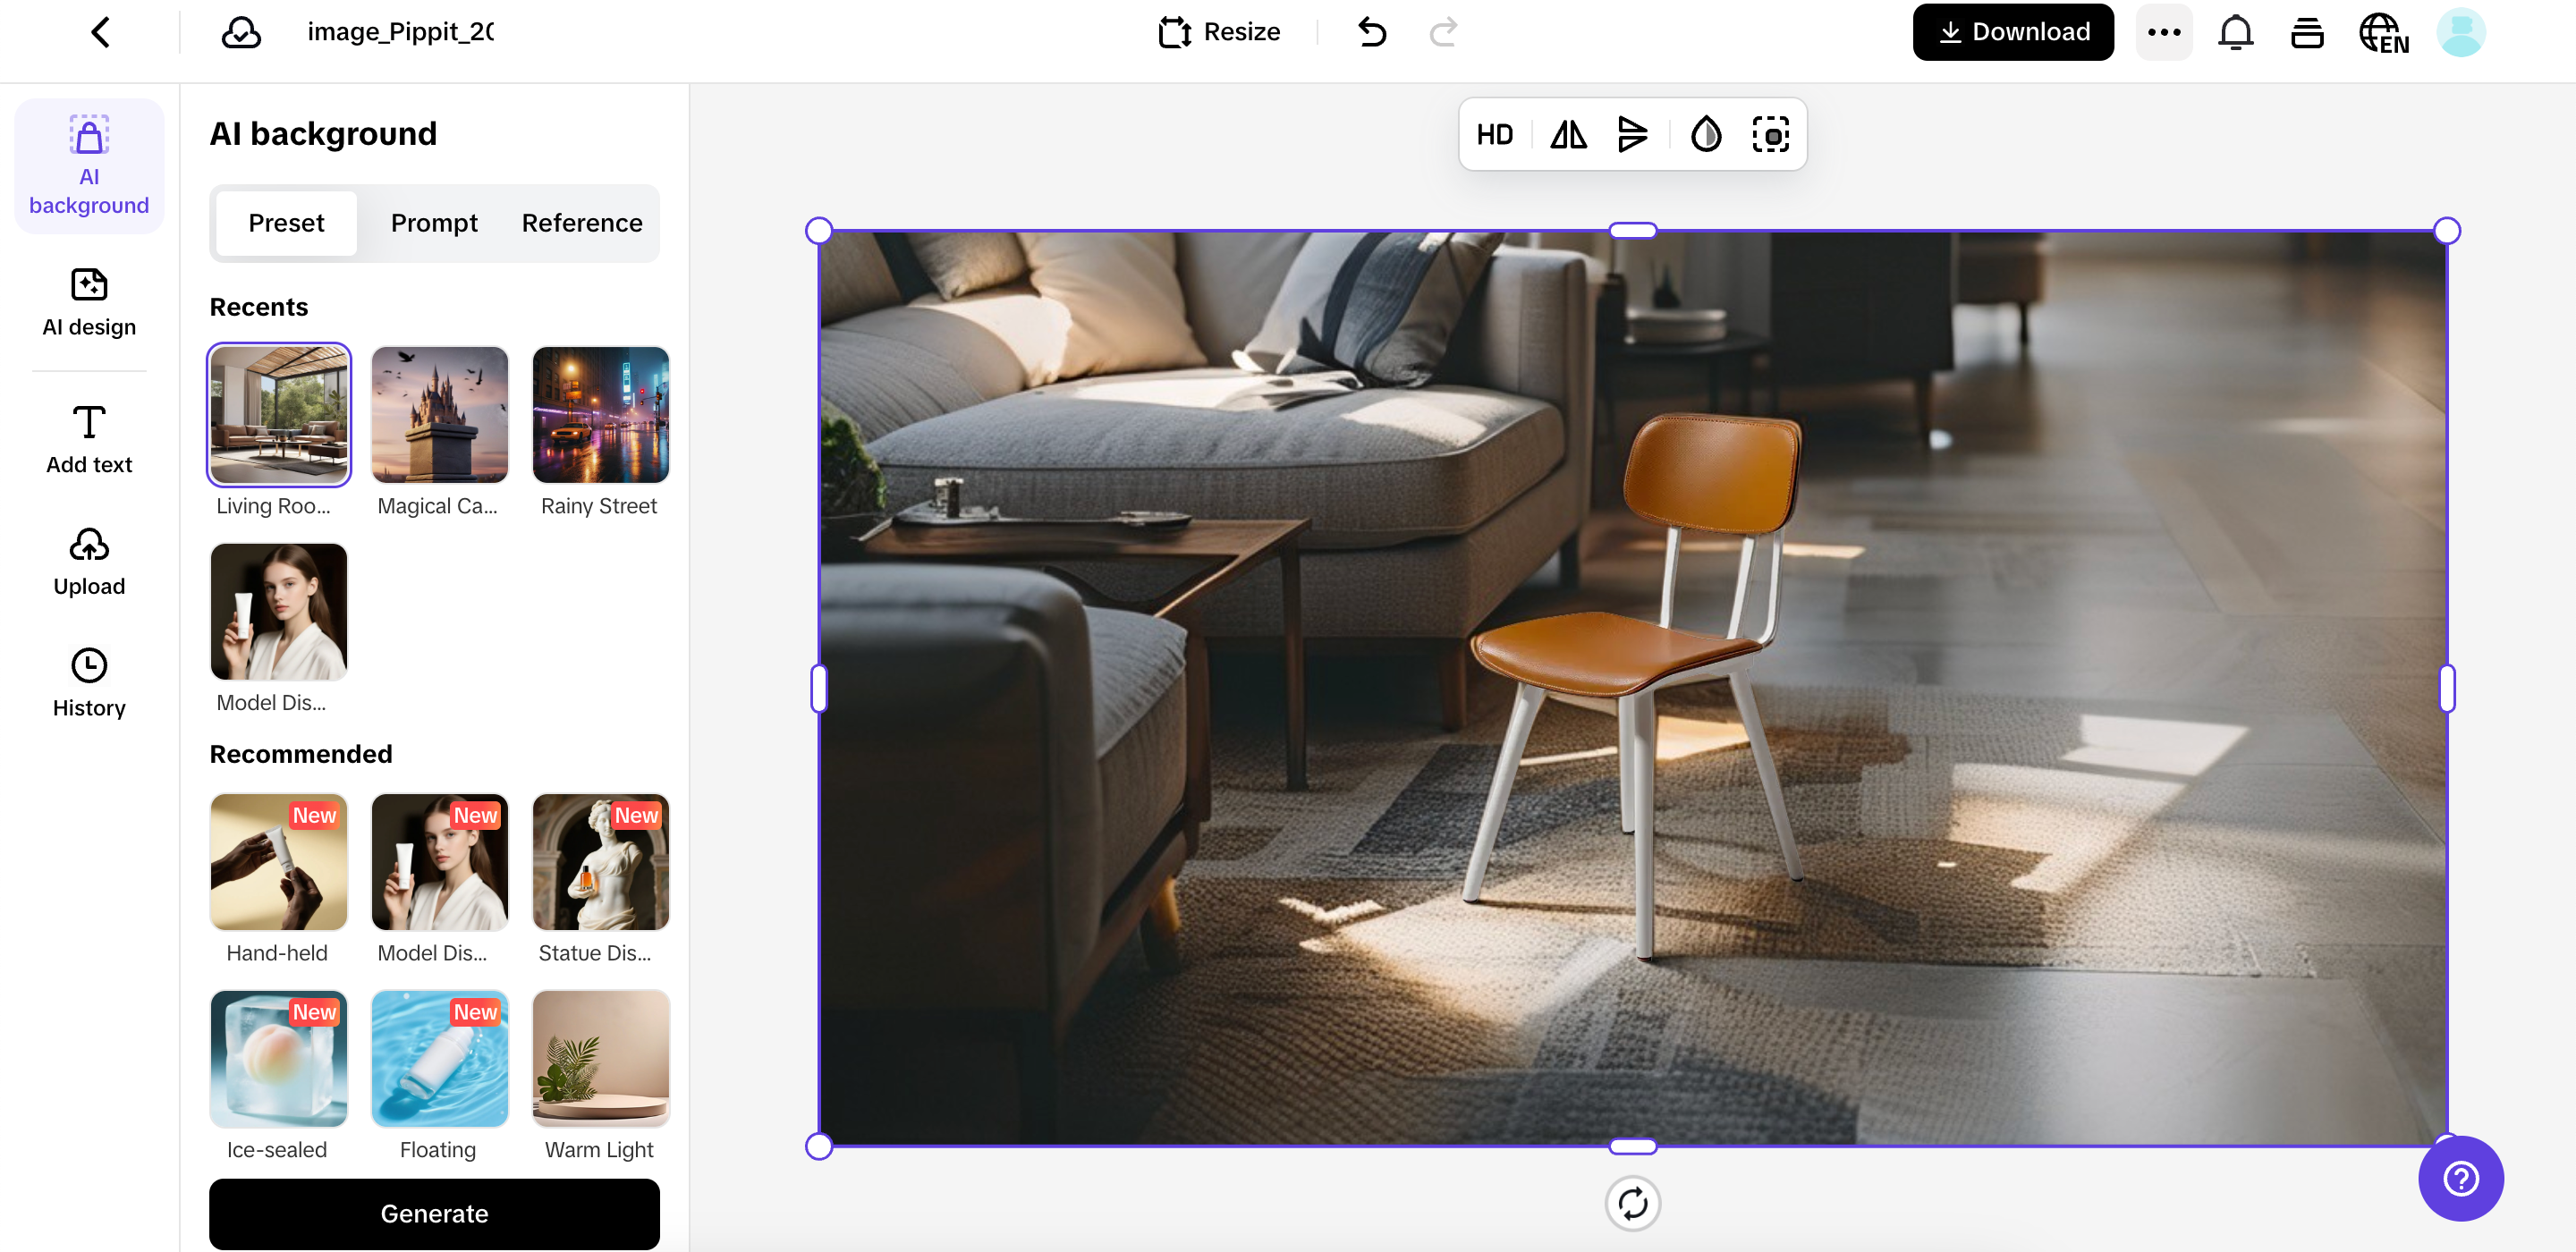2576x1252 pixels.
Task: Open the History panel
Action: 89,683
